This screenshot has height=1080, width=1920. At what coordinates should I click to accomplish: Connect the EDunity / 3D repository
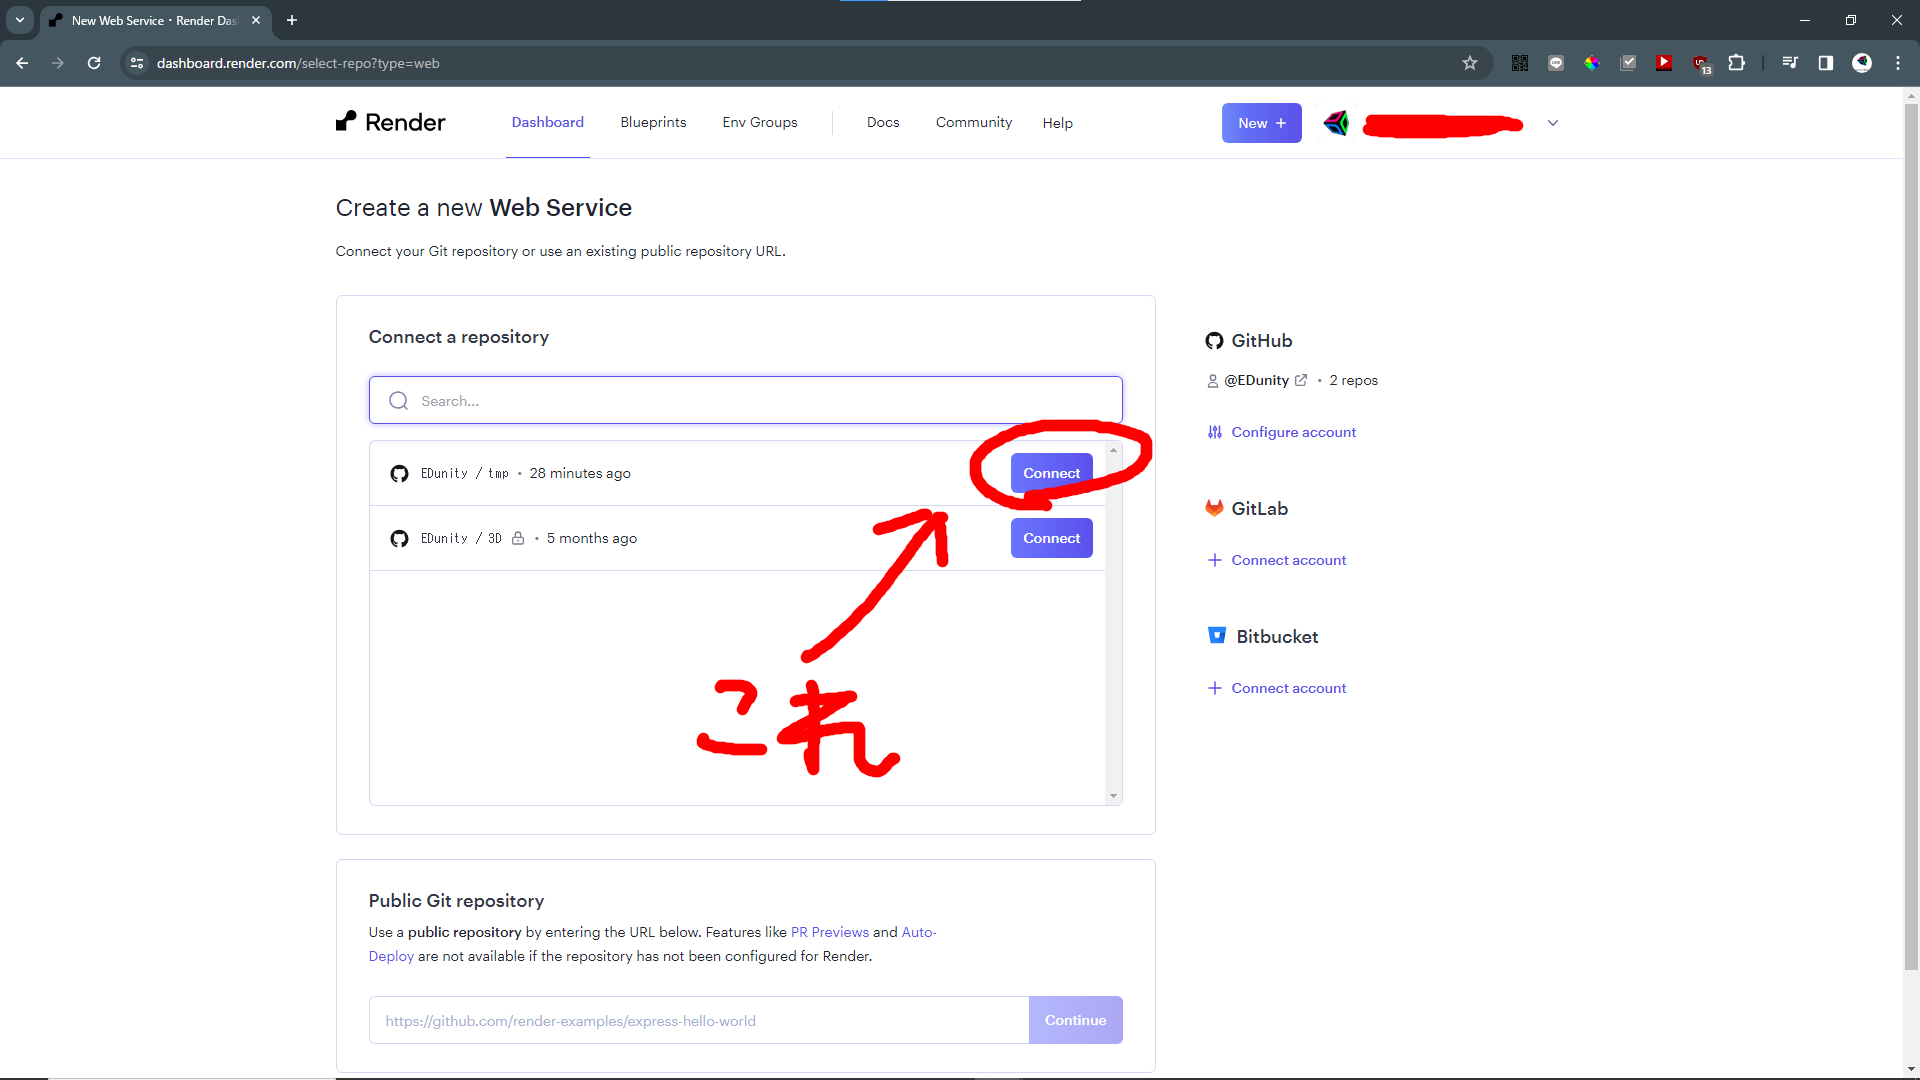[x=1051, y=538]
